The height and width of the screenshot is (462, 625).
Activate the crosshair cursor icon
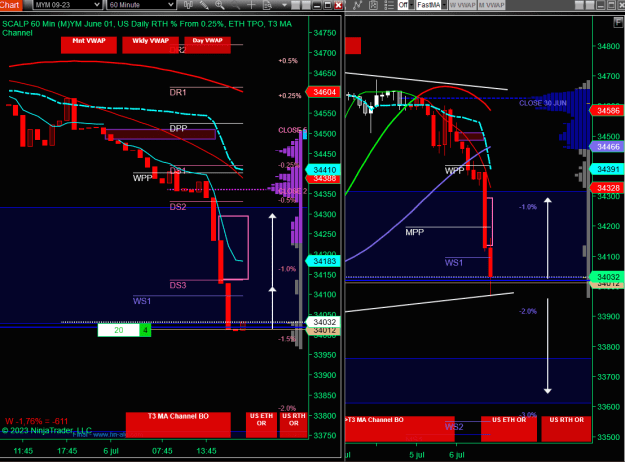[251, 5]
